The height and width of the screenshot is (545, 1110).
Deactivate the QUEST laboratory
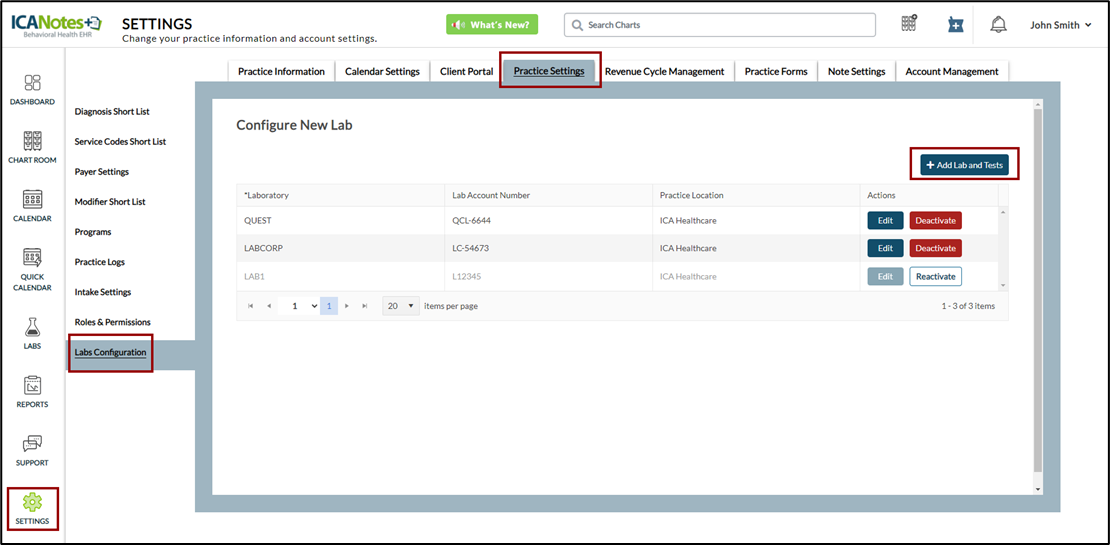(x=935, y=221)
